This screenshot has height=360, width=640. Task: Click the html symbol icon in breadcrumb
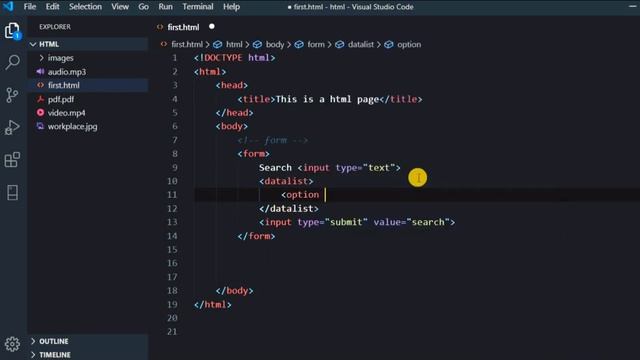pos(218,44)
